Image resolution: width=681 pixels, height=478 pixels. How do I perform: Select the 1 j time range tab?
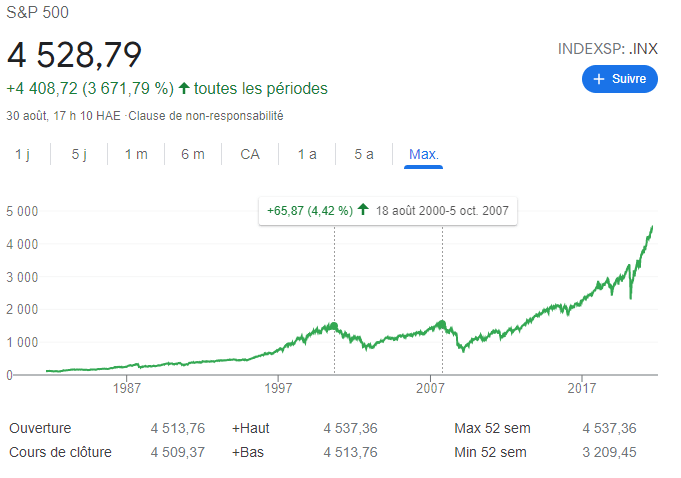coord(22,154)
